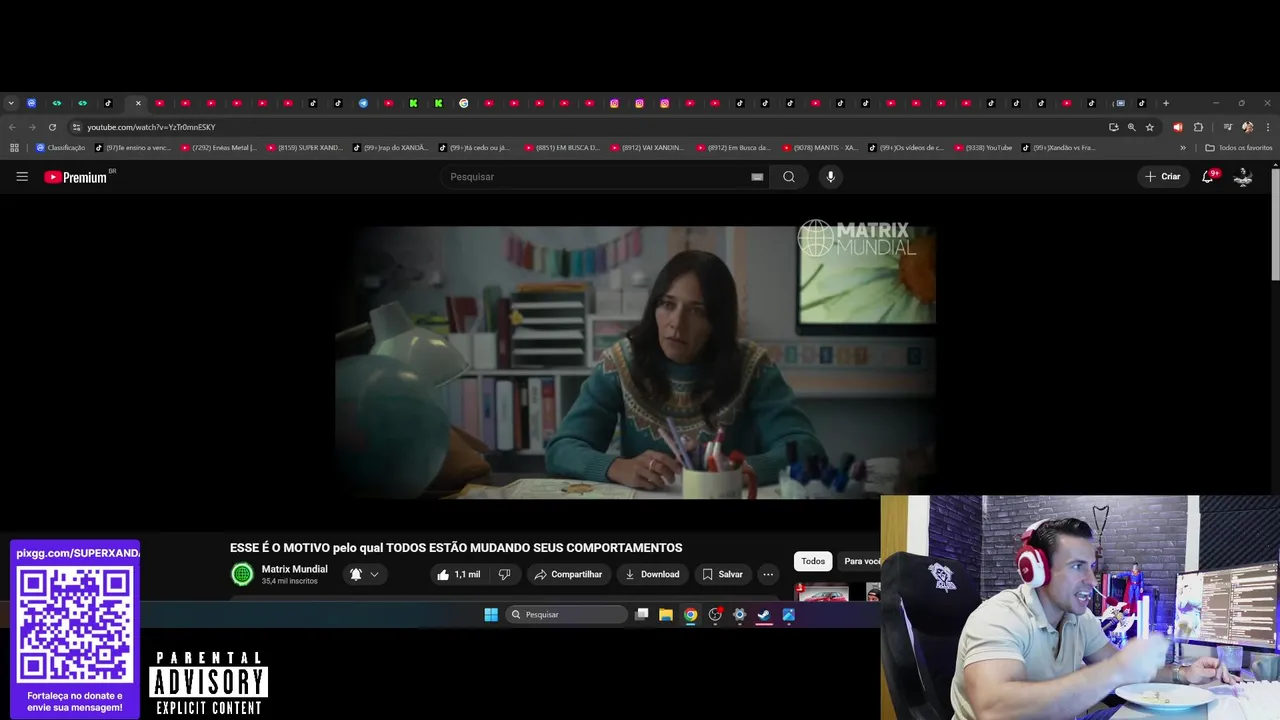Open the Matrix Mundial channel name link
This screenshot has width=1280, height=720.
pyautogui.click(x=294, y=569)
